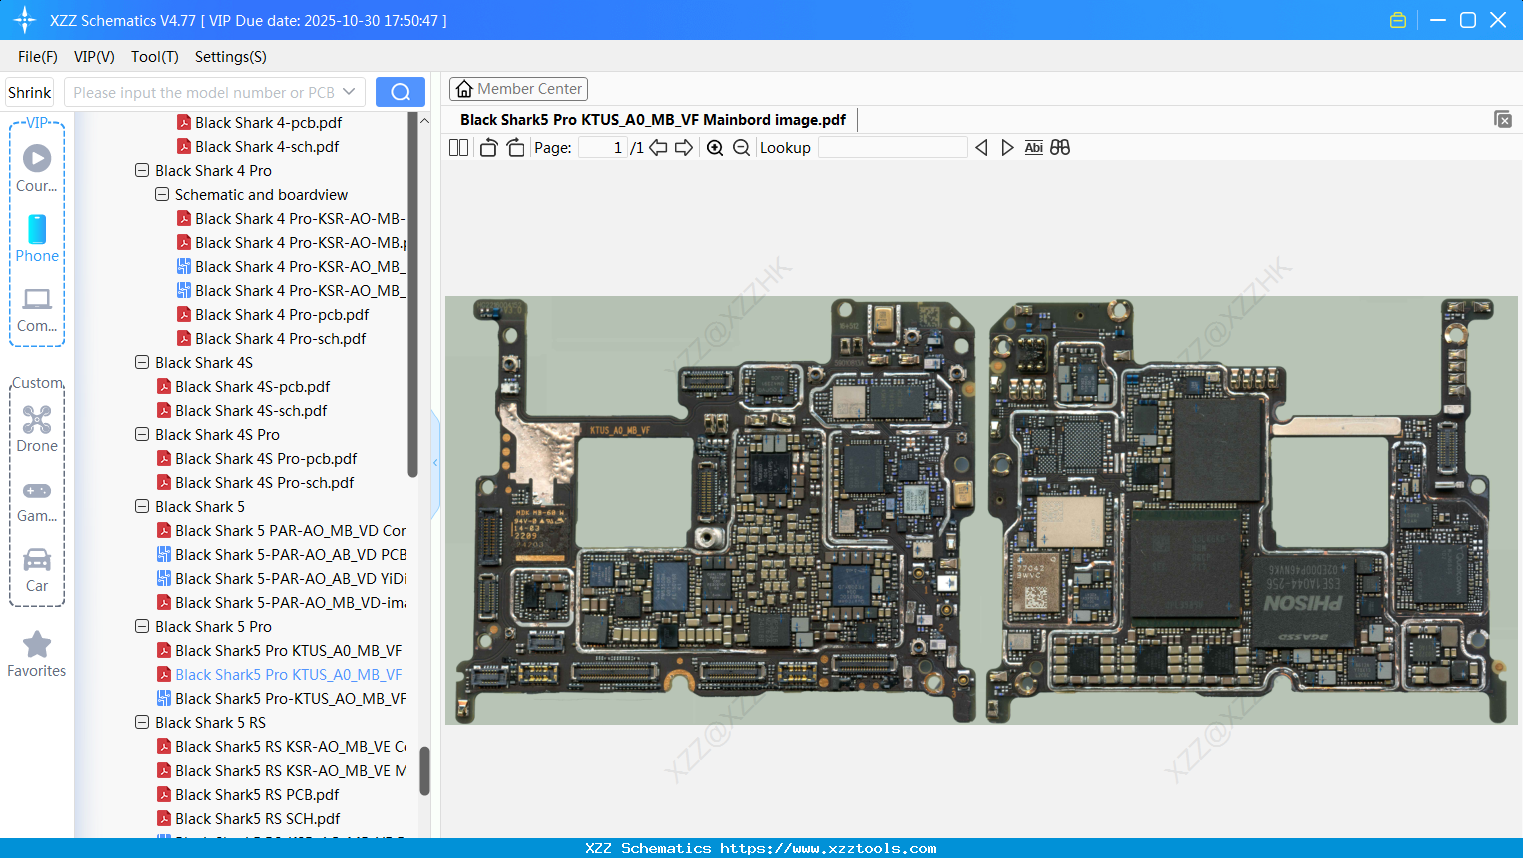Rotate the page counterclockwise
This screenshot has width=1523, height=858.
point(488,148)
